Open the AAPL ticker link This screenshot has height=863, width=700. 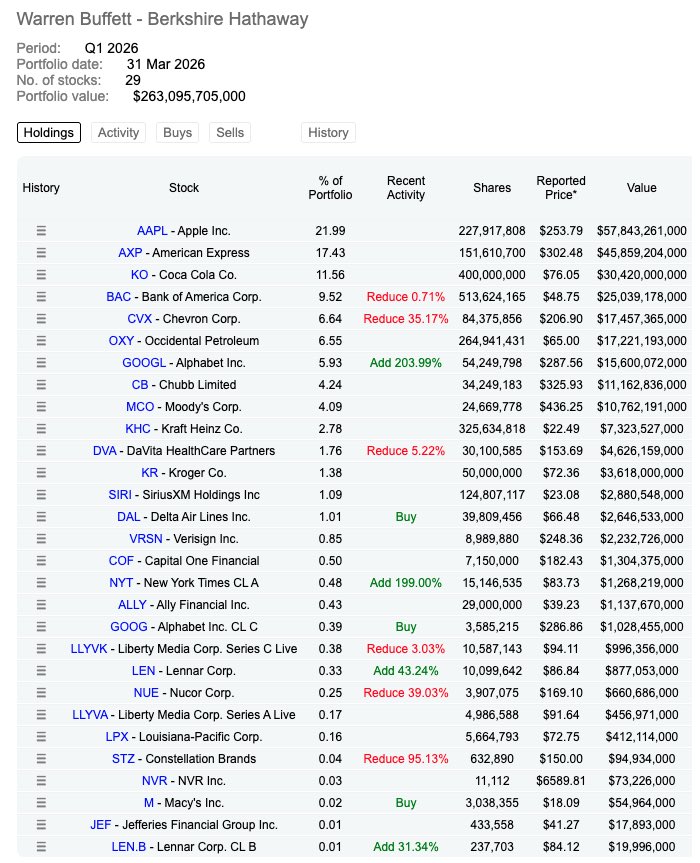152,231
